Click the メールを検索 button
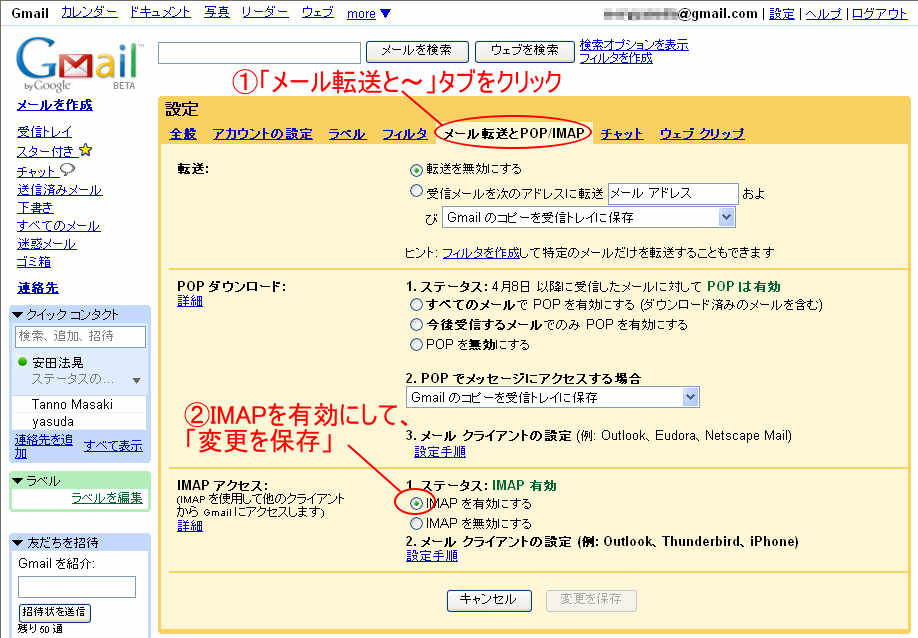This screenshot has width=918, height=638. click(x=417, y=51)
